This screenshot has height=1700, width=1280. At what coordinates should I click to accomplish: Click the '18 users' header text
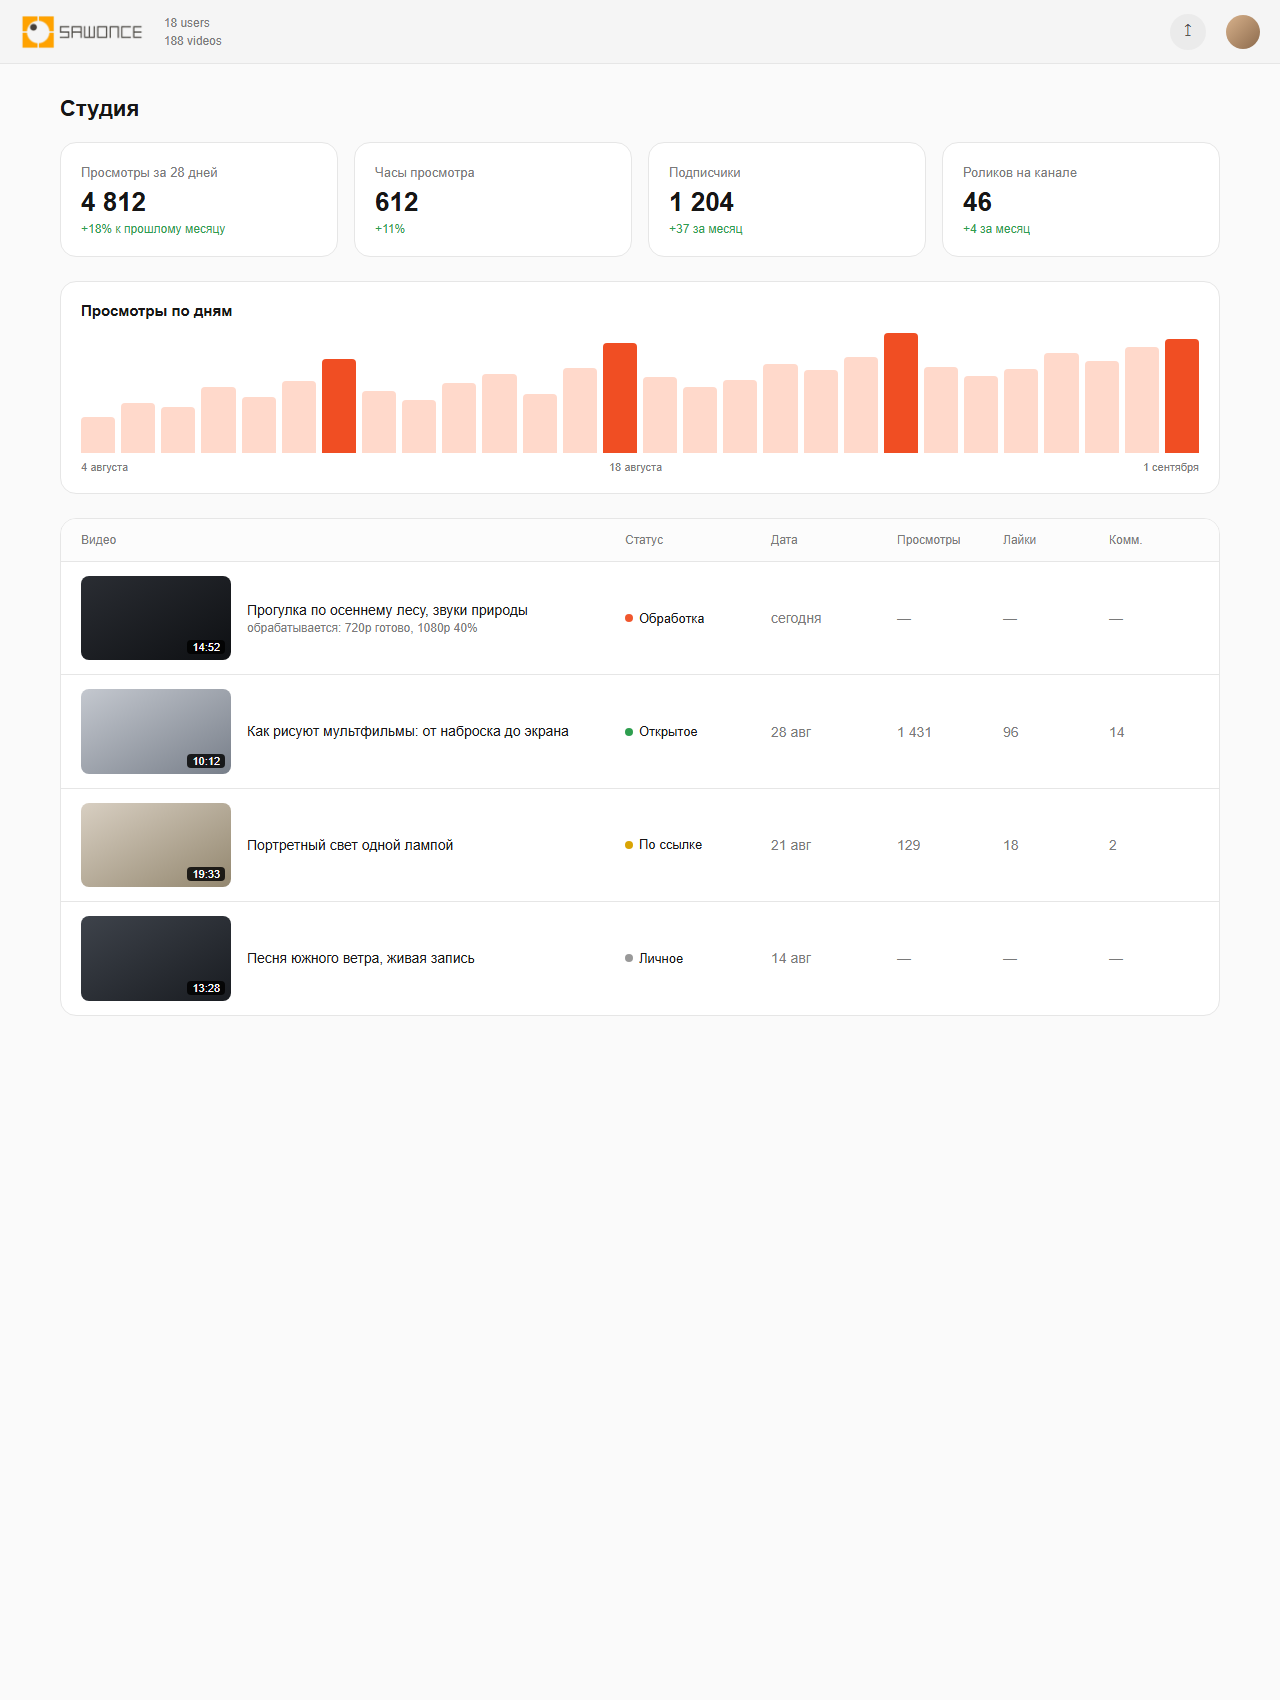(187, 23)
